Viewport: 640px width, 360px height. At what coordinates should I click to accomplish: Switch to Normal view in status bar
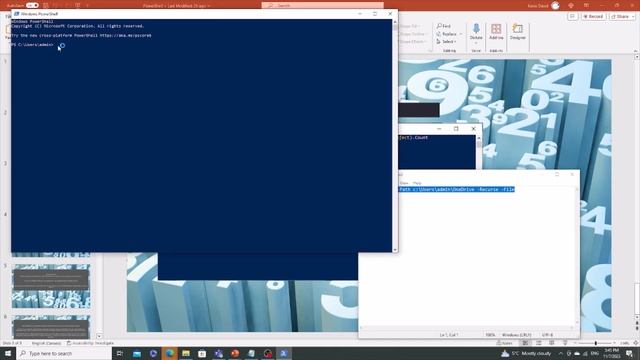click(x=525, y=343)
